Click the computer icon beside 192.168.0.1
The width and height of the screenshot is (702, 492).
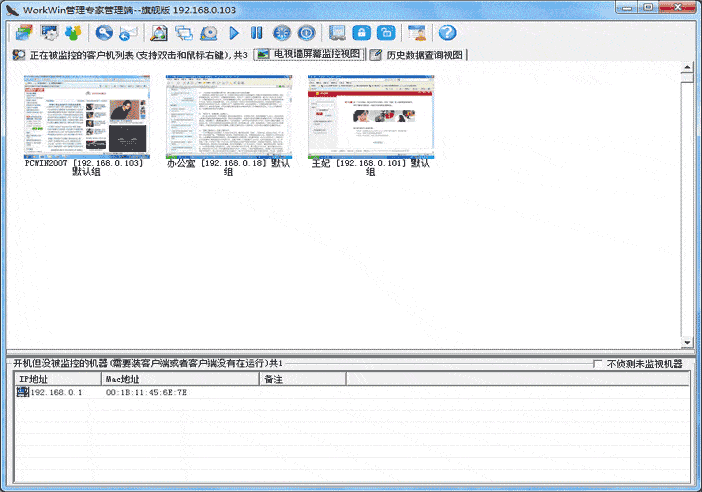[x=22, y=392]
